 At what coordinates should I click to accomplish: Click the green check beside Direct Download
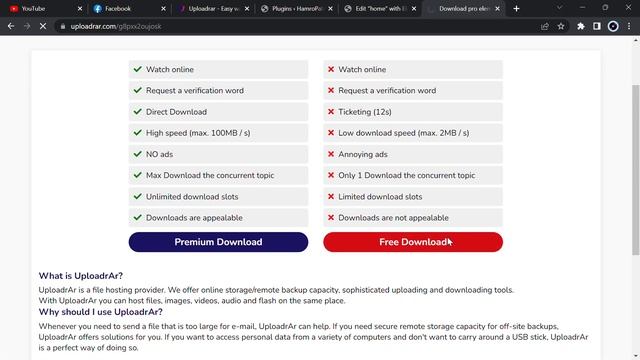tap(138, 111)
